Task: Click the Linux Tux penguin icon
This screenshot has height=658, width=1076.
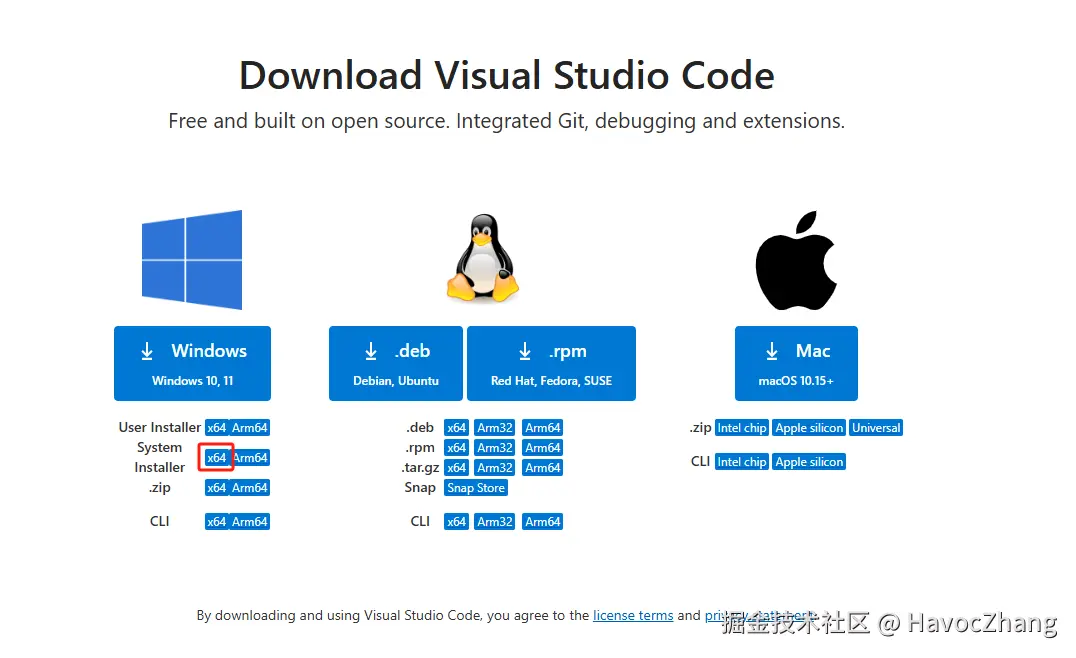Action: [482, 257]
